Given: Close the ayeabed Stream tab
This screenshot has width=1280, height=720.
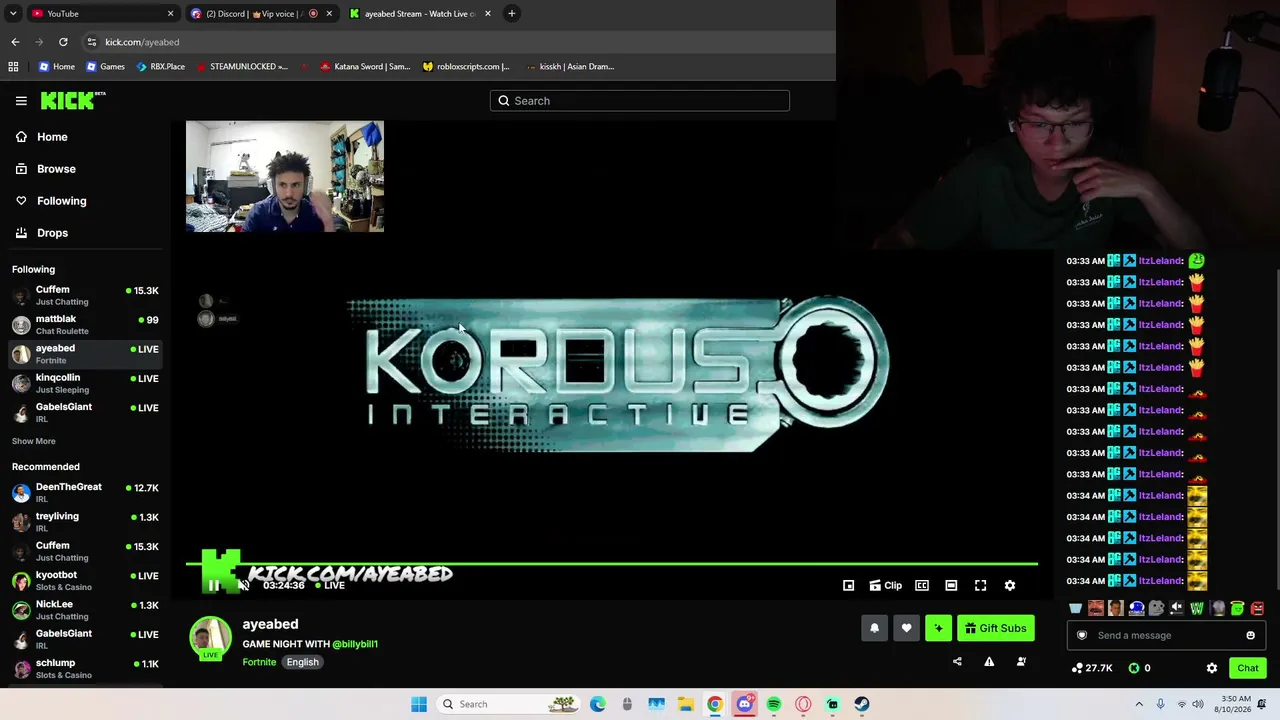Looking at the screenshot, I should [x=488, y=14].
